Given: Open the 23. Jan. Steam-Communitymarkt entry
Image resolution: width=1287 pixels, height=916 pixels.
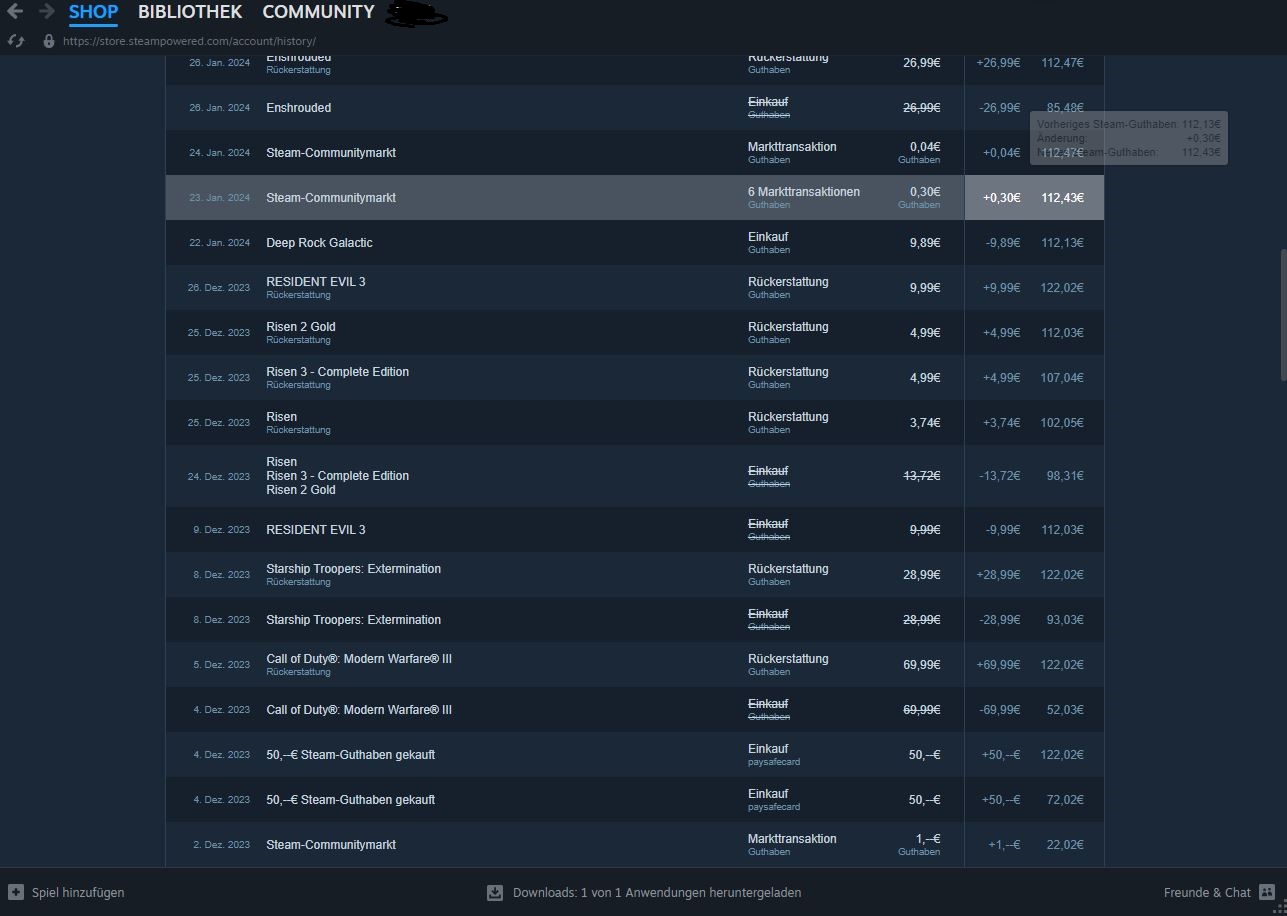Looking at the screenshot, I should point(635,198).
